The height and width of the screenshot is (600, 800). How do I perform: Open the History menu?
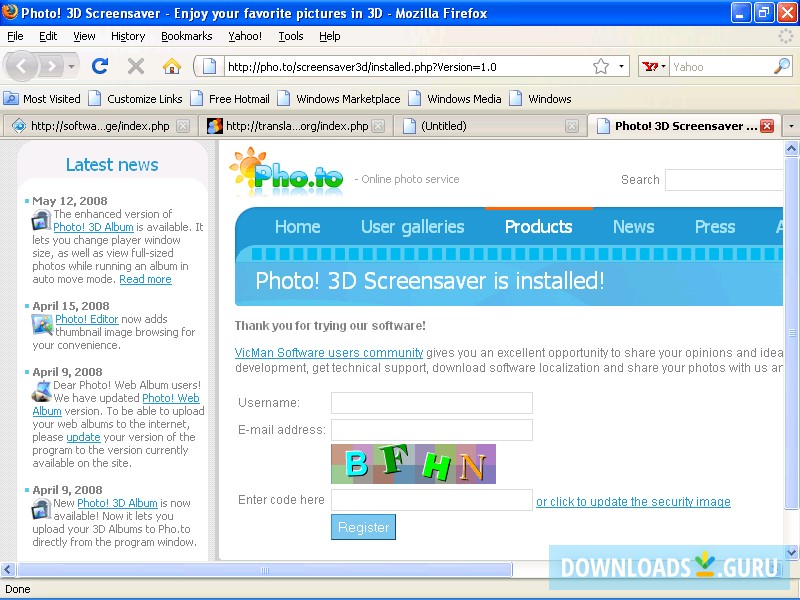coord(128,36)
